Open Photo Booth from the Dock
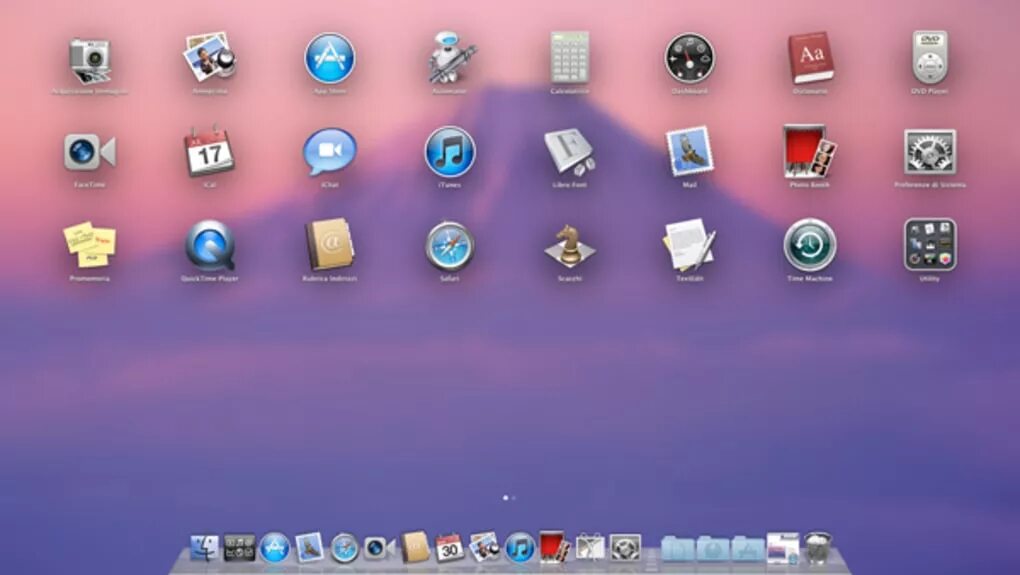Screen dimensions: 1020x575 pyautogui.click(x=554, y=547)
